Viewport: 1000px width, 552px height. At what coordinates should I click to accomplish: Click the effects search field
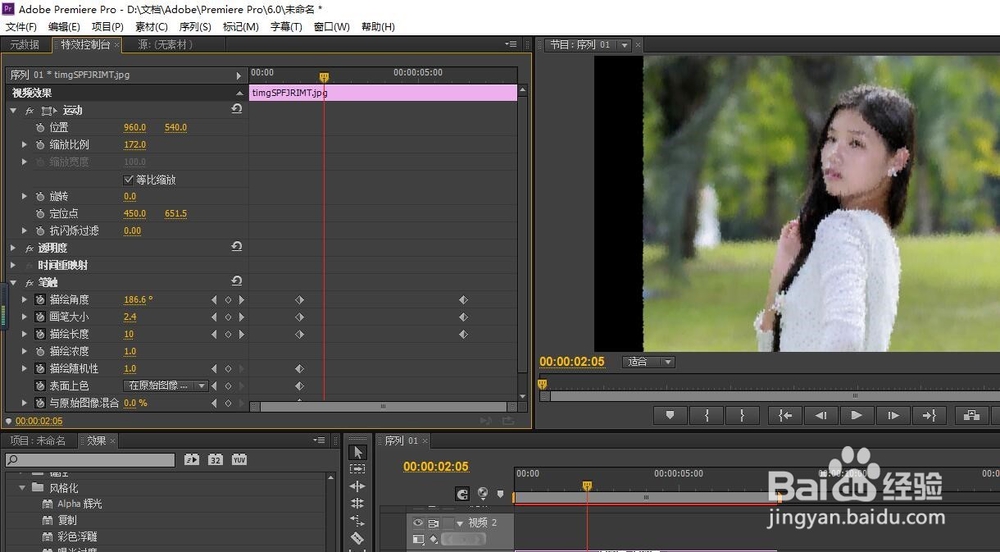90,460
